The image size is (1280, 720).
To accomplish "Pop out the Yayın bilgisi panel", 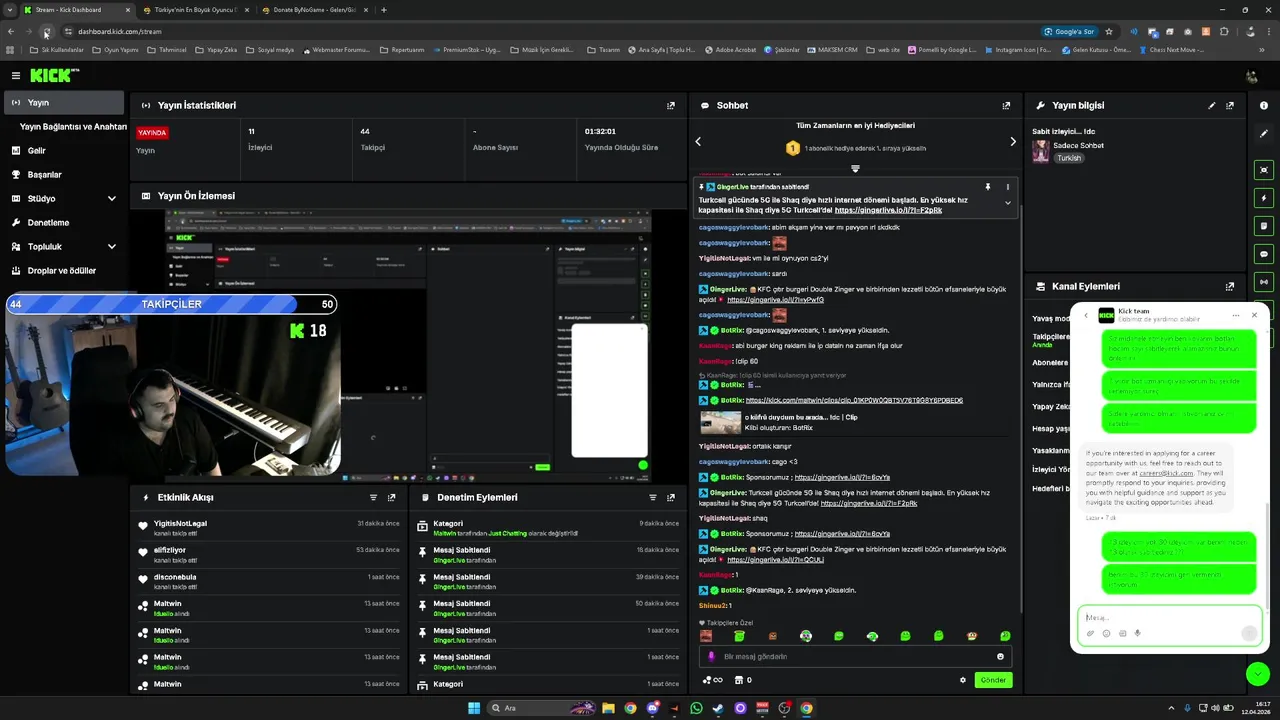I will coord(1230,105).
